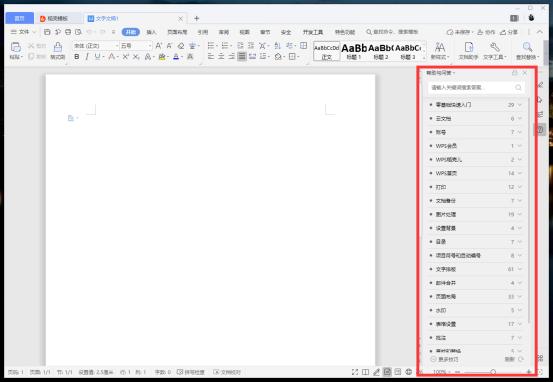Increase font size with A+ icon
Image resolution: width=553 pixels, height=382 pixels.
(159, 46)
